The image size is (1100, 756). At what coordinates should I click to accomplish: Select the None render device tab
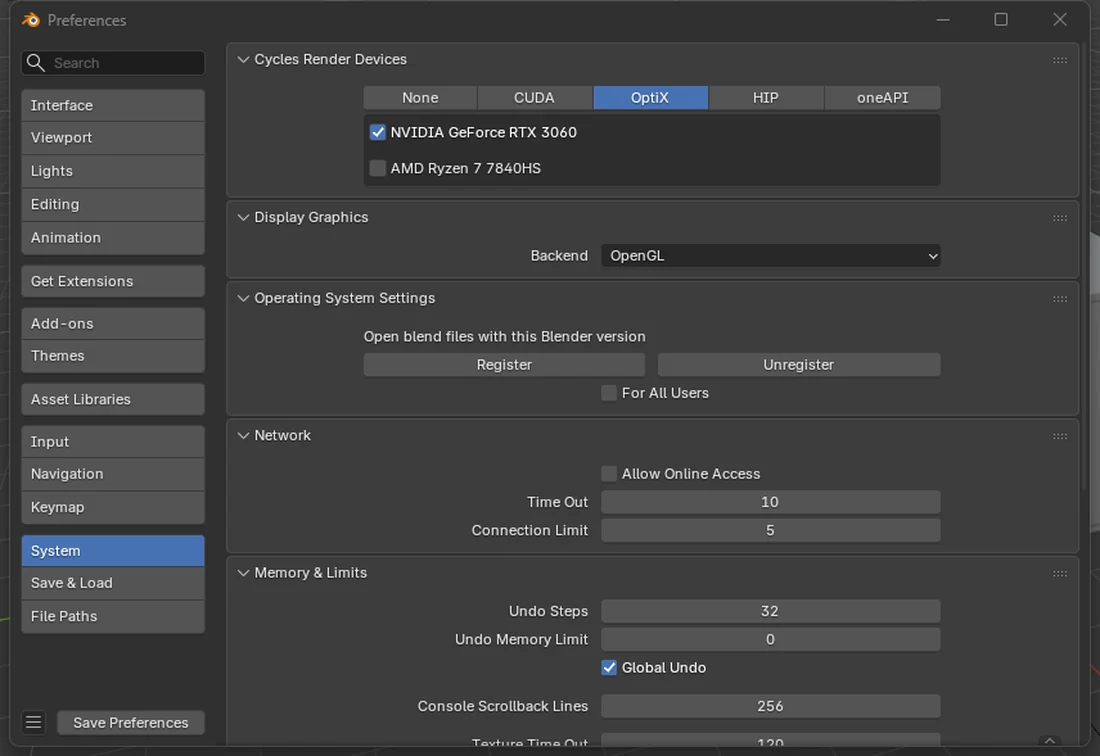click(x=420, y=97)
